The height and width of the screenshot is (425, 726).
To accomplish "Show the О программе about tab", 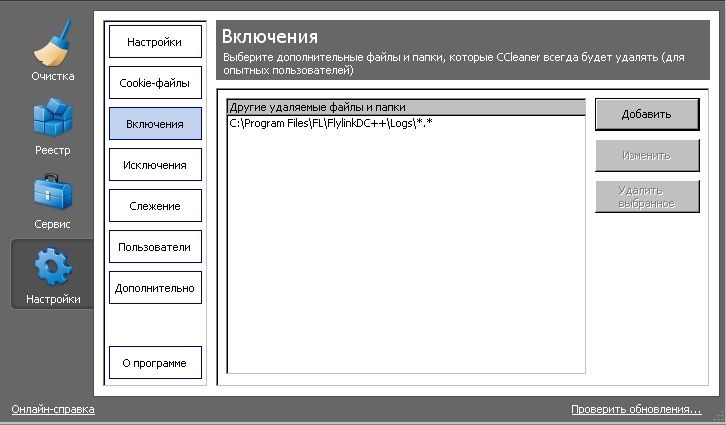I will click(x=155, y=363).
